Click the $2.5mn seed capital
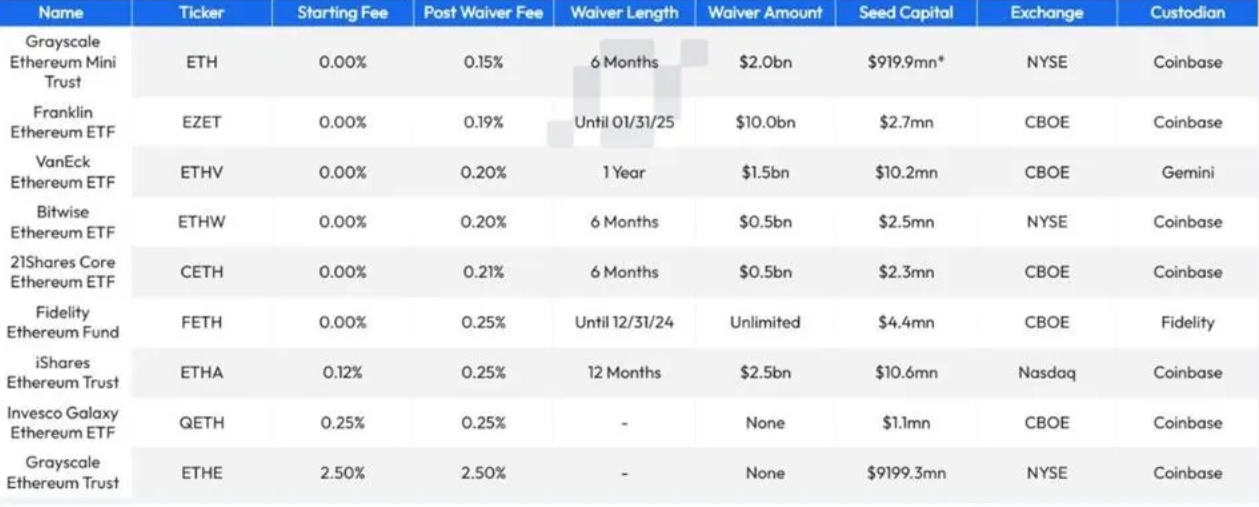Viewport: 1259px width, 507px height. 905,222
